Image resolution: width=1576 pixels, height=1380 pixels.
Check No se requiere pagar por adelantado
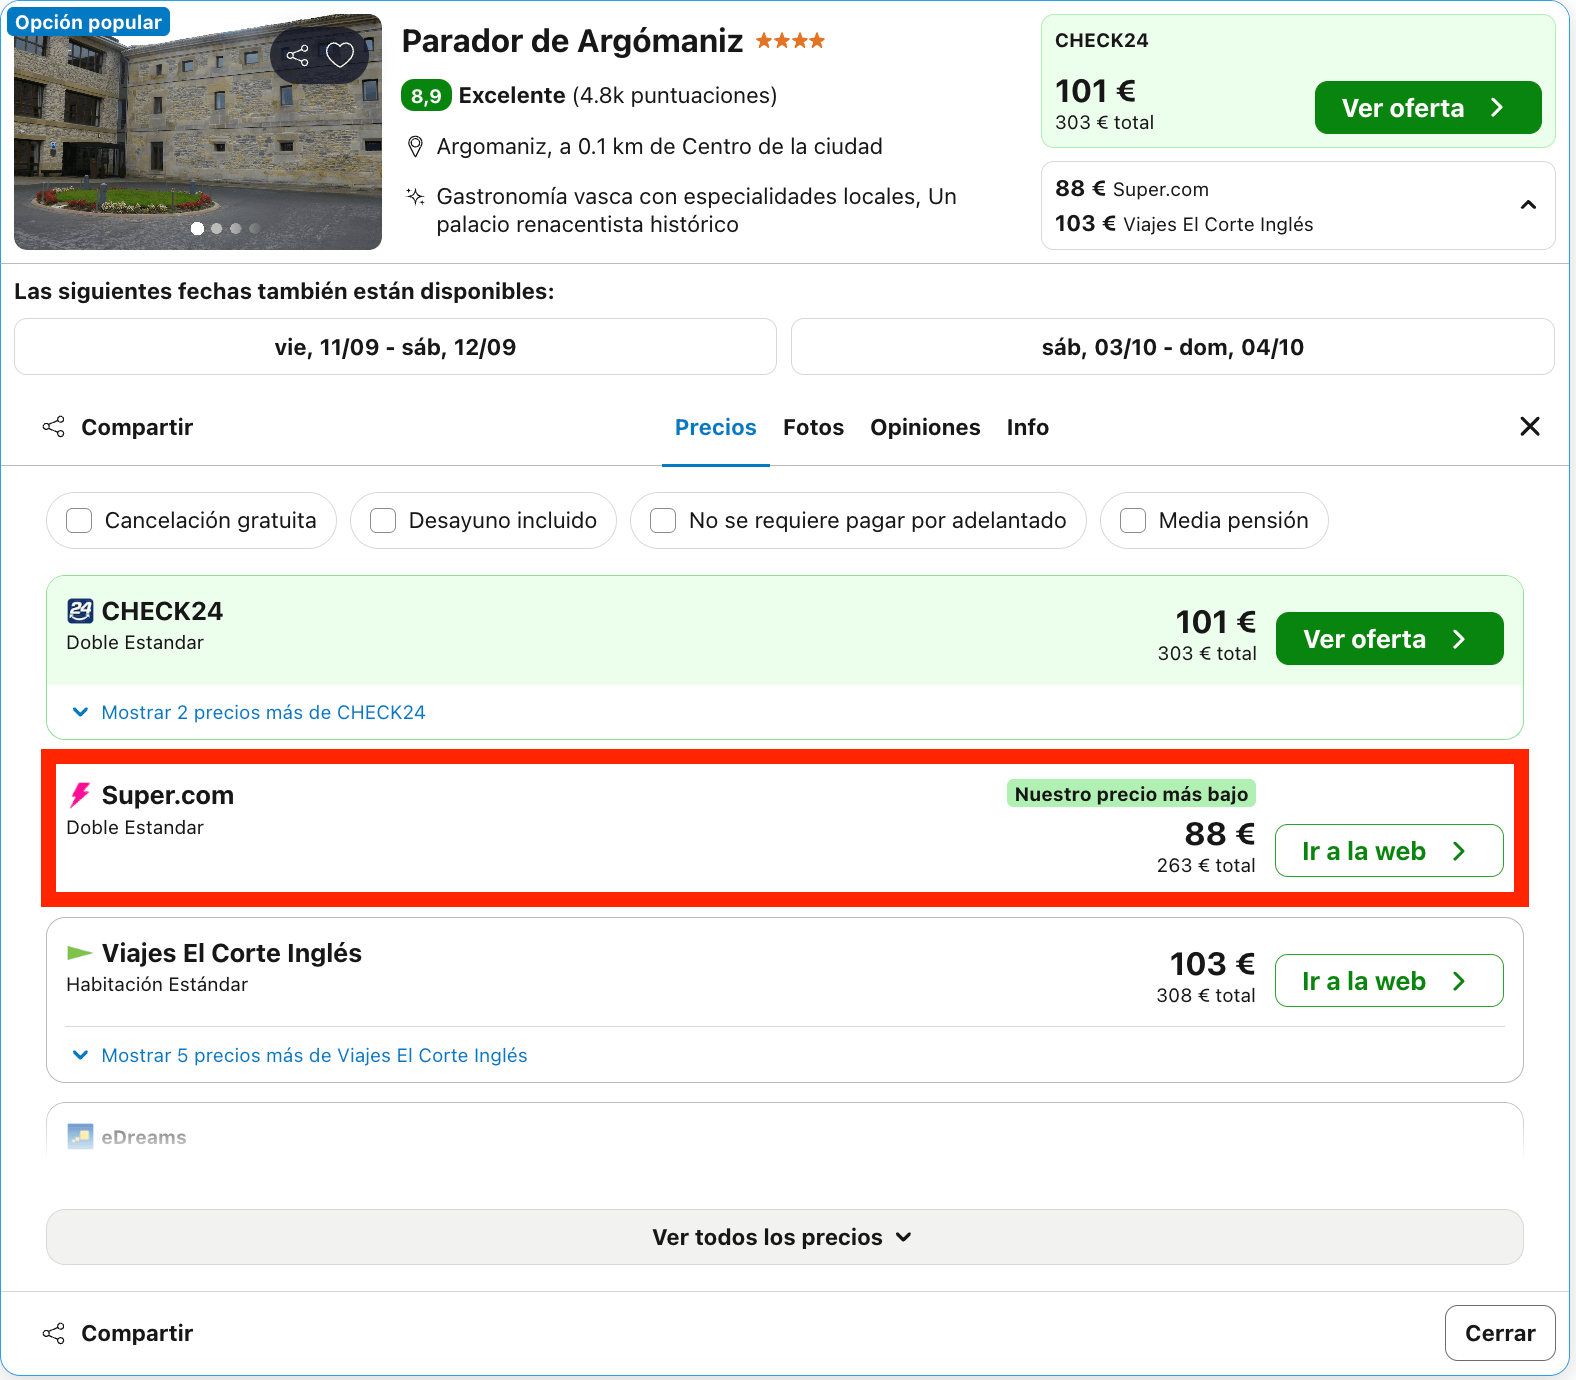(x=663, y=521)
